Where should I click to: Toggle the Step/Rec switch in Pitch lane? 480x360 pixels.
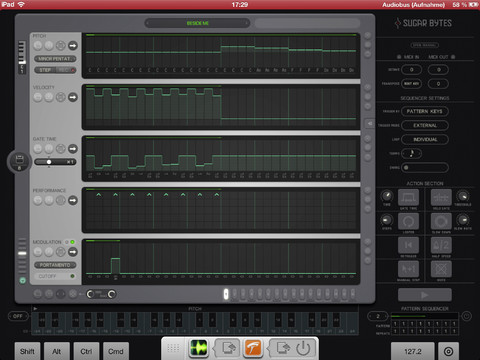(55, 70)
